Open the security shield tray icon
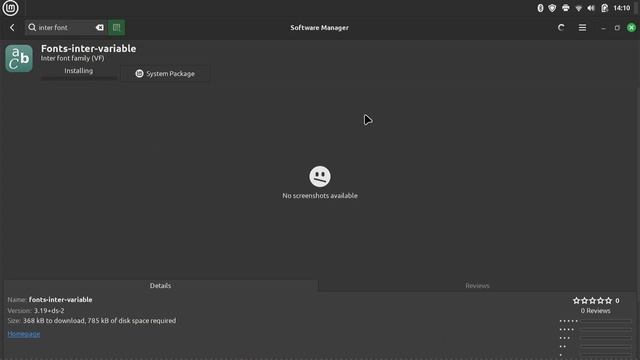 tap(552, 8)
